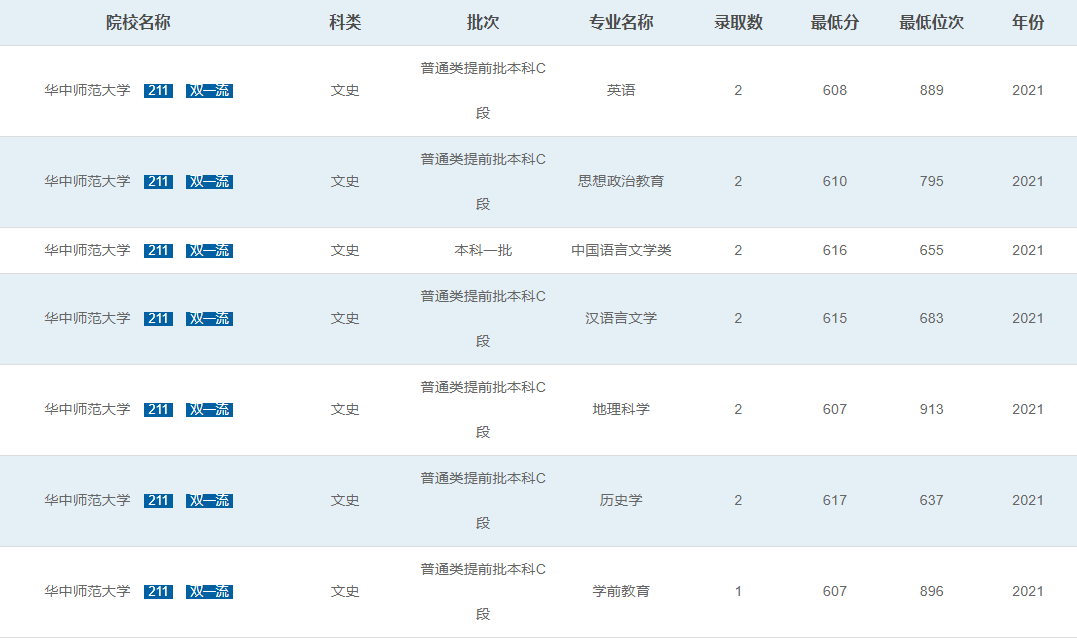Click the 双一流 badge in the 地理科学 row
This screenshot has height=638, width=1077.
coord(209,409)
